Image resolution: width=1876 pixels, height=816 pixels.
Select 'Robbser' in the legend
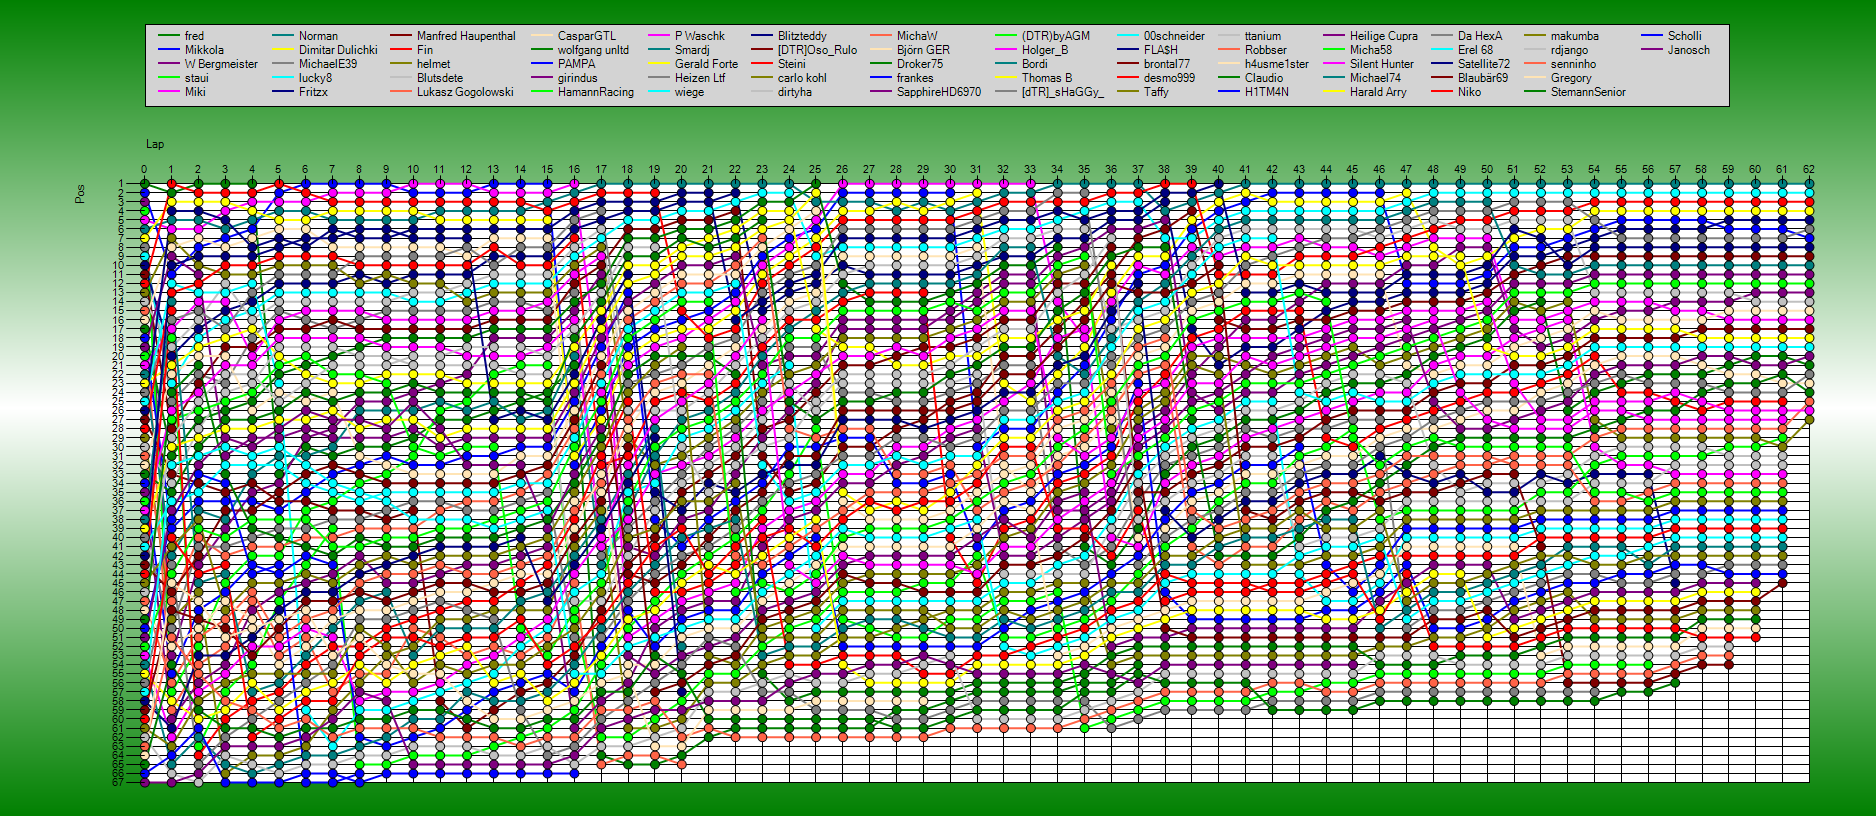pos(1266,50)
